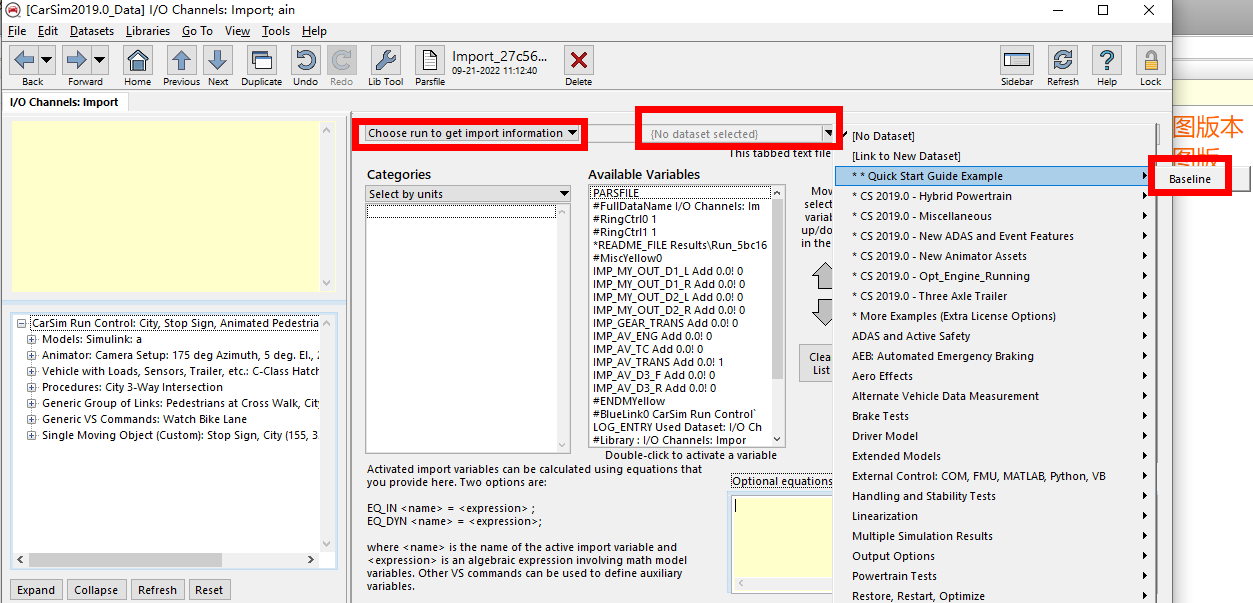Viewport: 1253px width, 603px height.
Task: Open CS 2019.0 - Three Axle Trailer submenu
Action: tap(995, 296)
